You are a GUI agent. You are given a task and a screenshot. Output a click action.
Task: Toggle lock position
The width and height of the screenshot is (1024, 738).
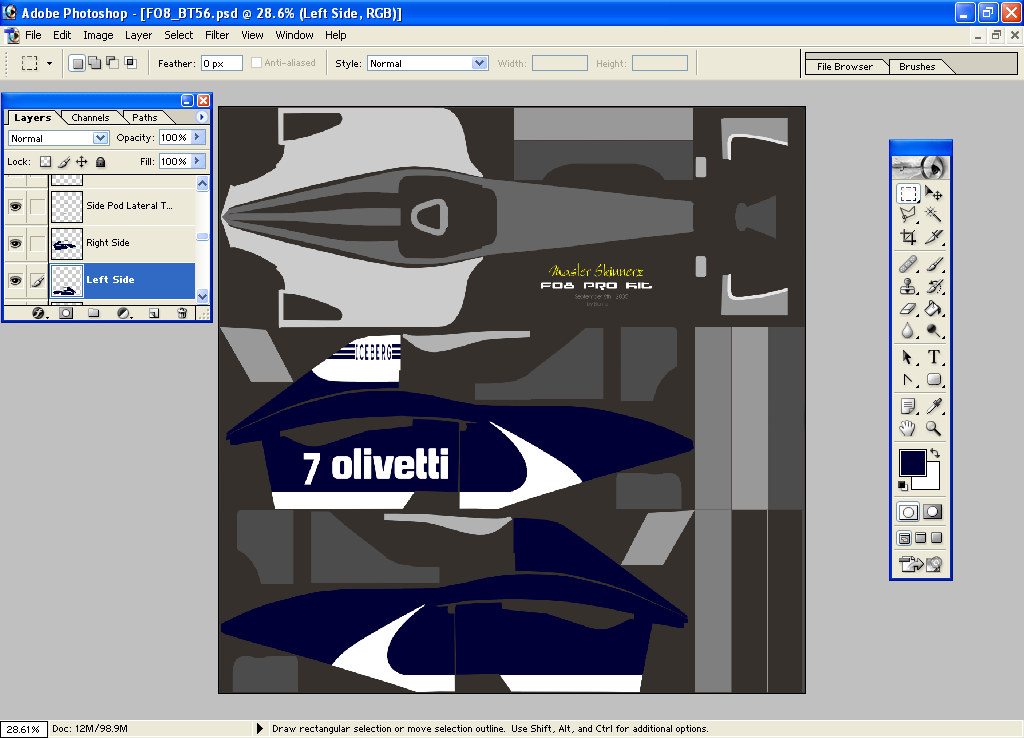click(82, 161)
